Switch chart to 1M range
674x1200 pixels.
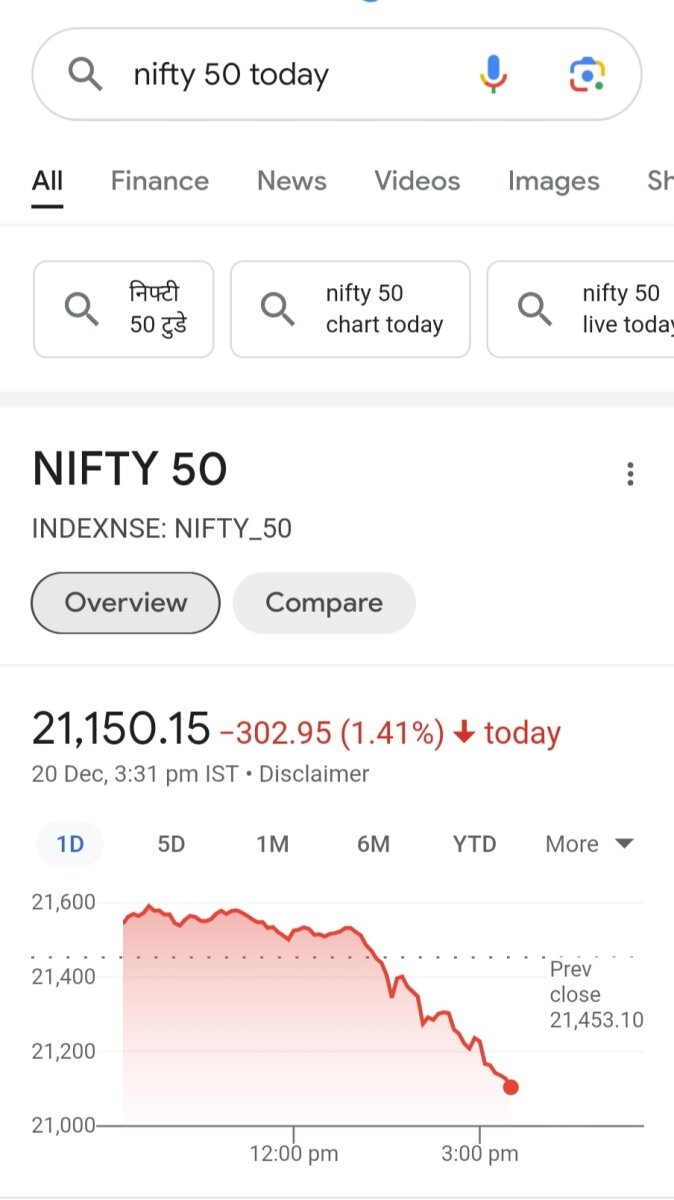(272, 844)
